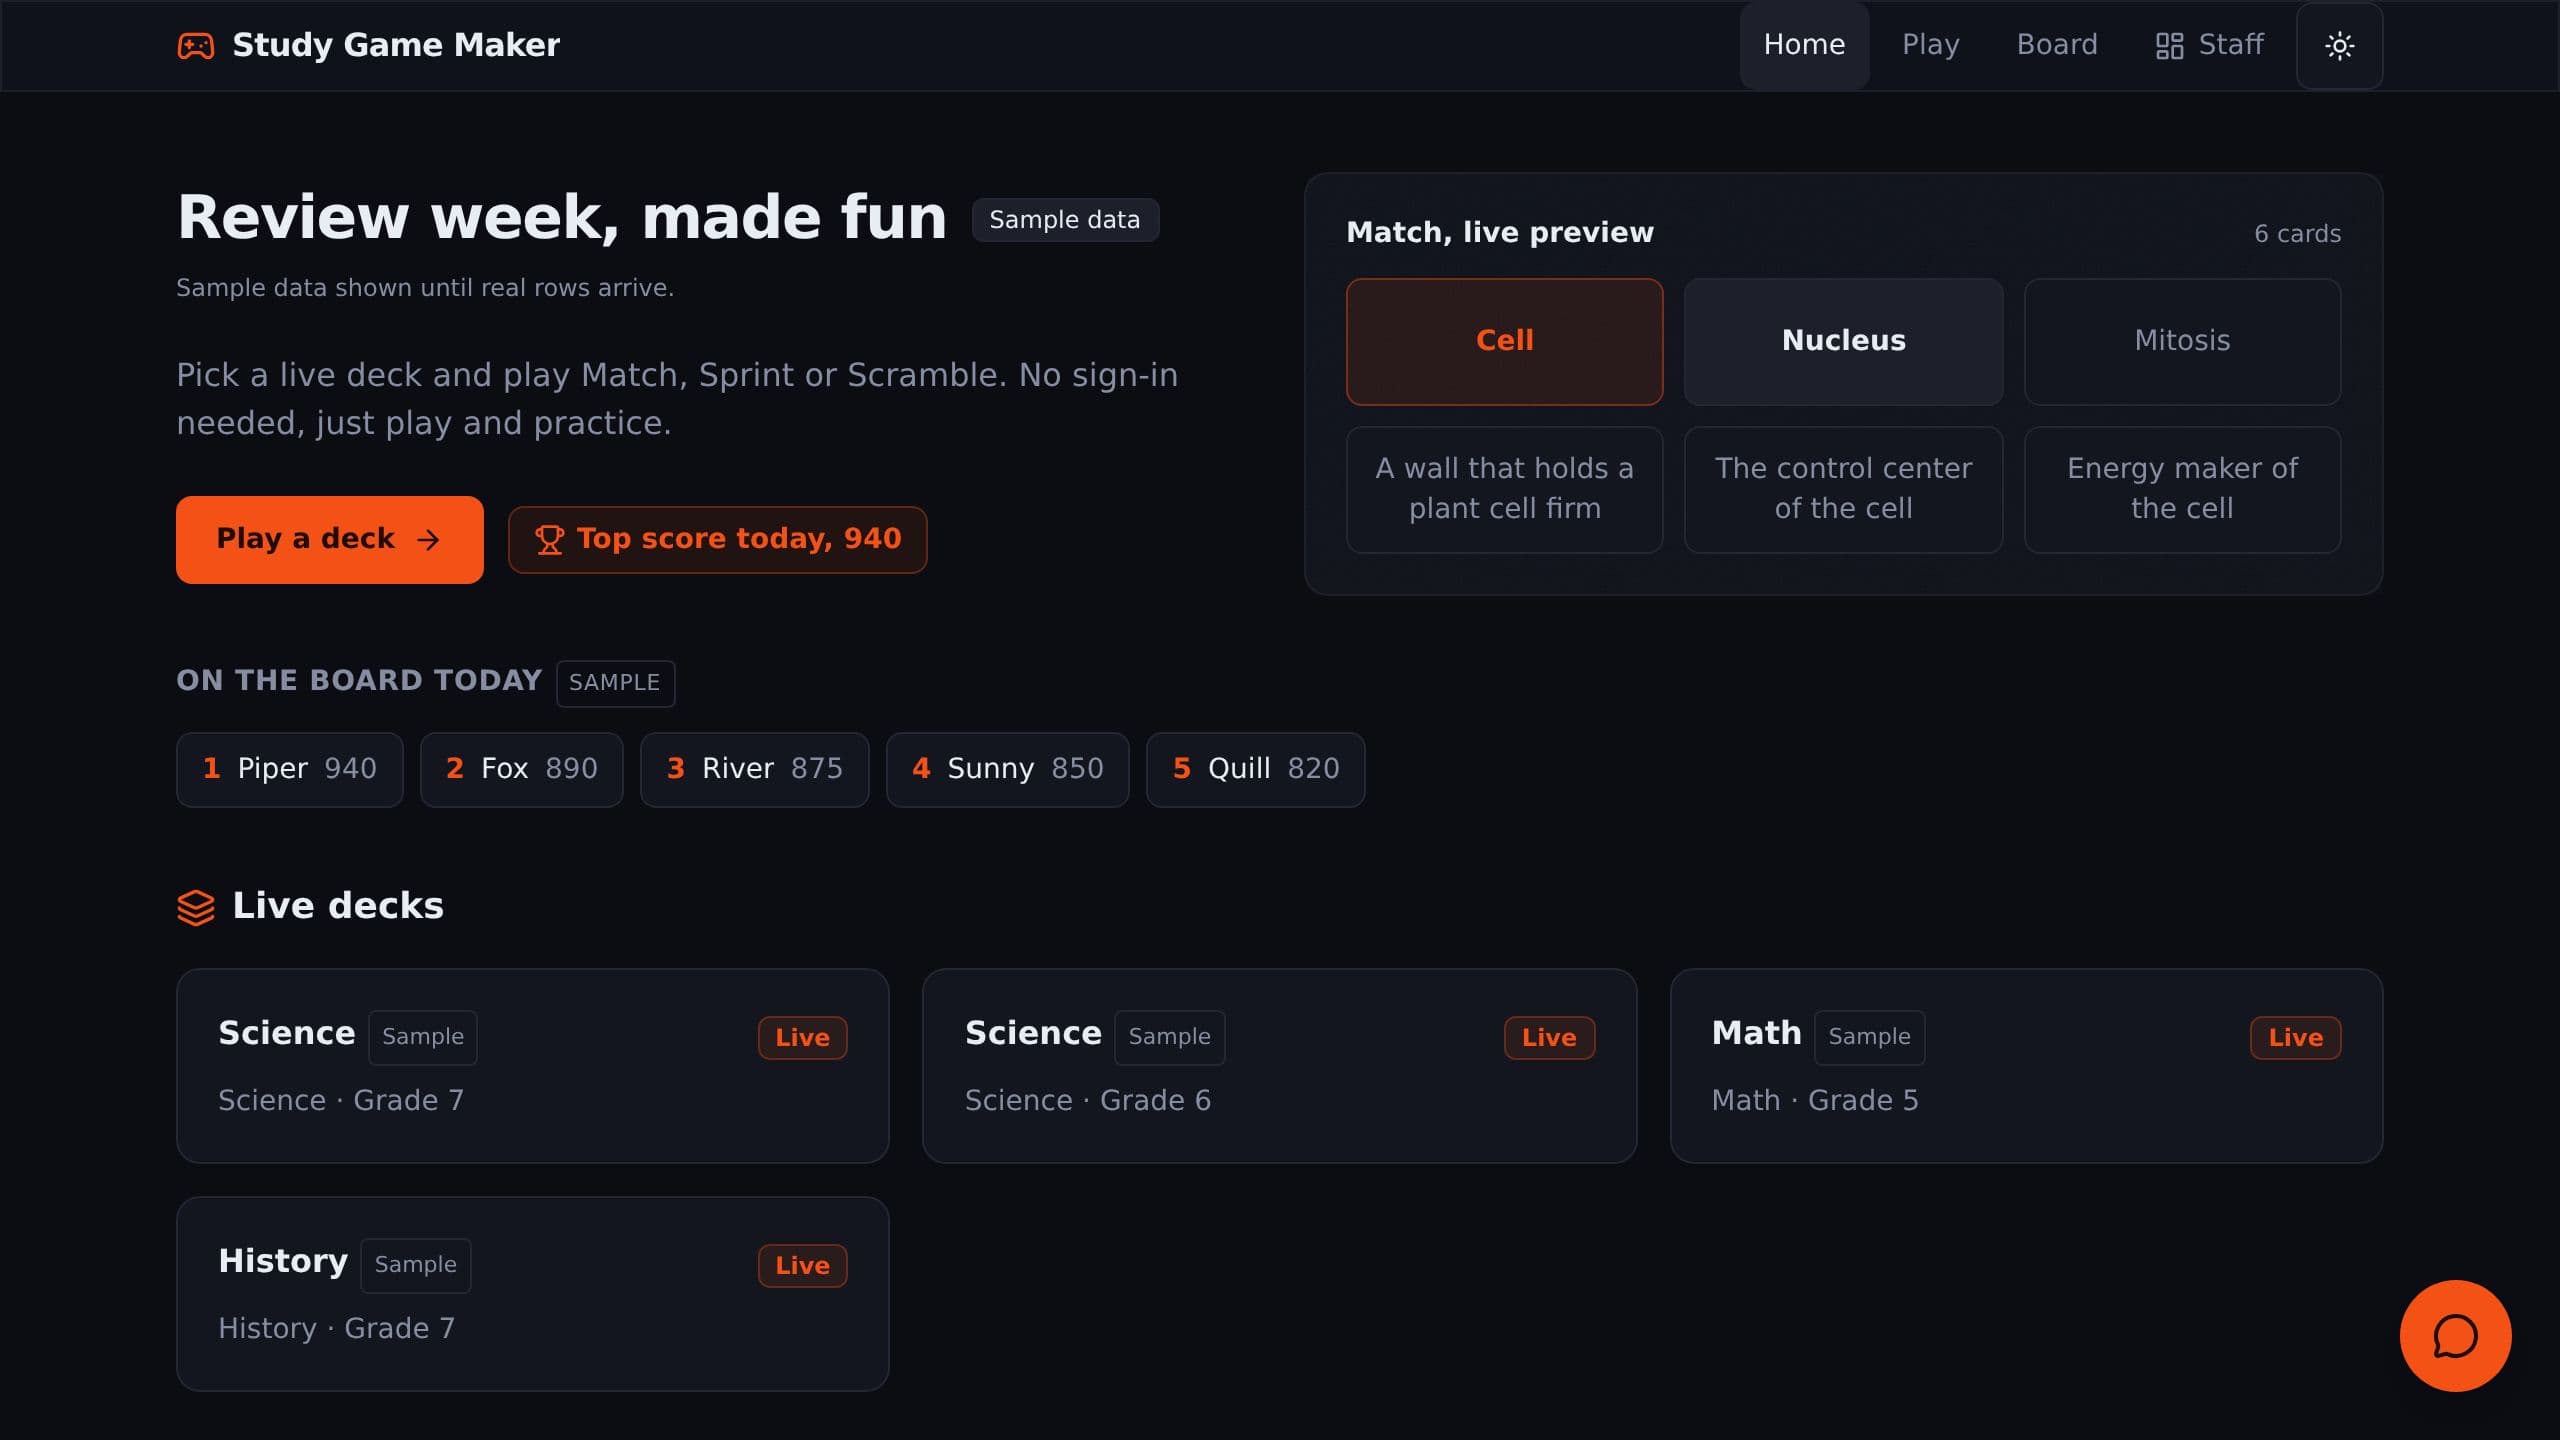This screenshot has width=2560, height=1440.
Task: Open the Board nav item
Action: point(2057,45)
